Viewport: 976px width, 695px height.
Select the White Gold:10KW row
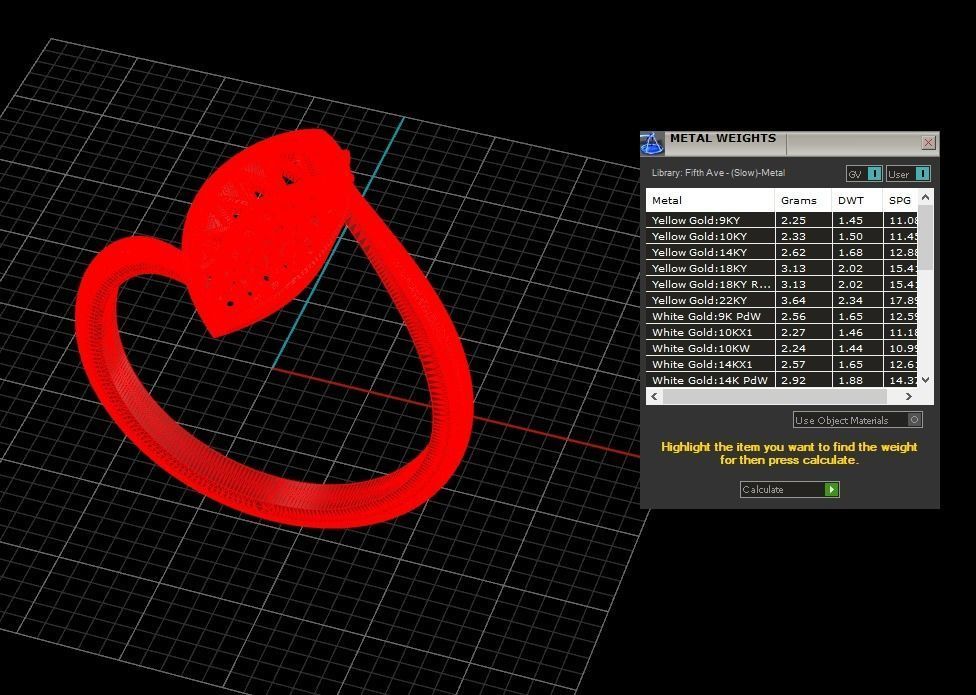[x=782, y=348]
